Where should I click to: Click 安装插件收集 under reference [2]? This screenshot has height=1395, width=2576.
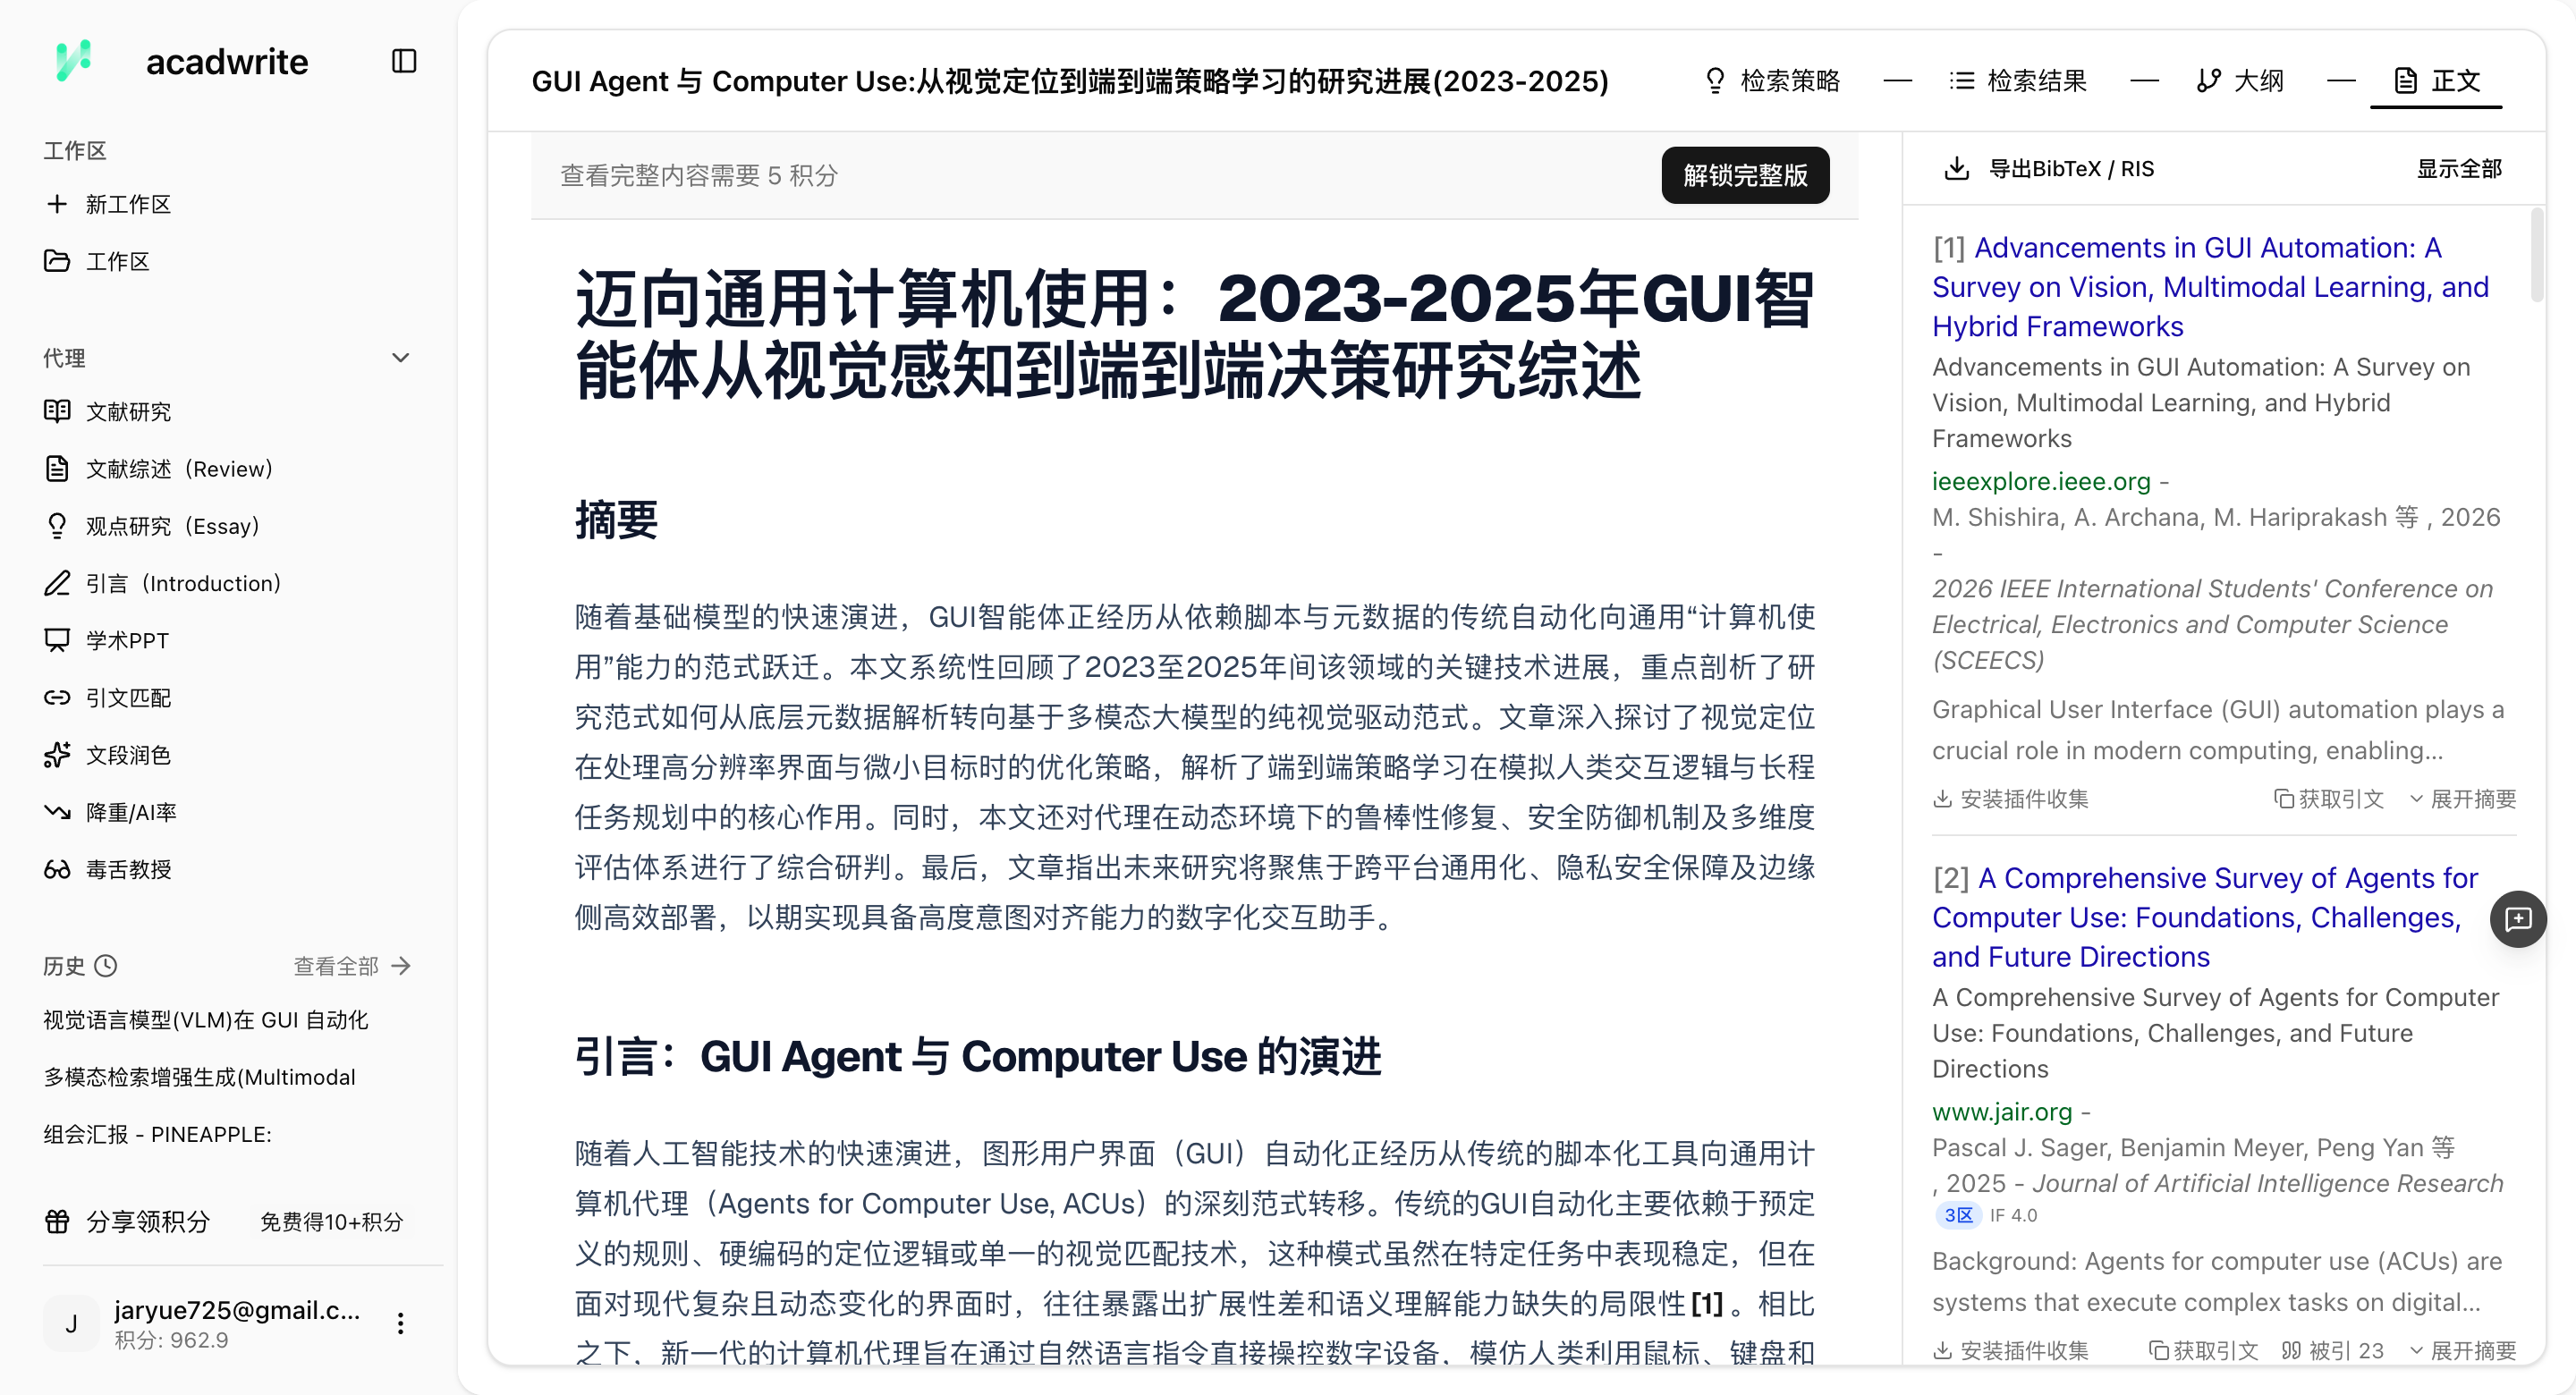click(2011, 1351)
